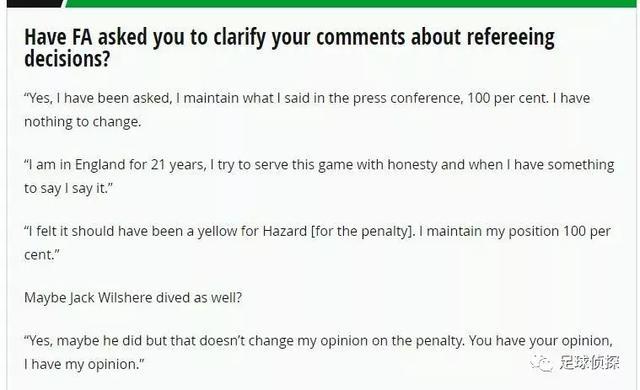
Task: Click the headline about refereeing decisions
Action: tap(289, 48)
